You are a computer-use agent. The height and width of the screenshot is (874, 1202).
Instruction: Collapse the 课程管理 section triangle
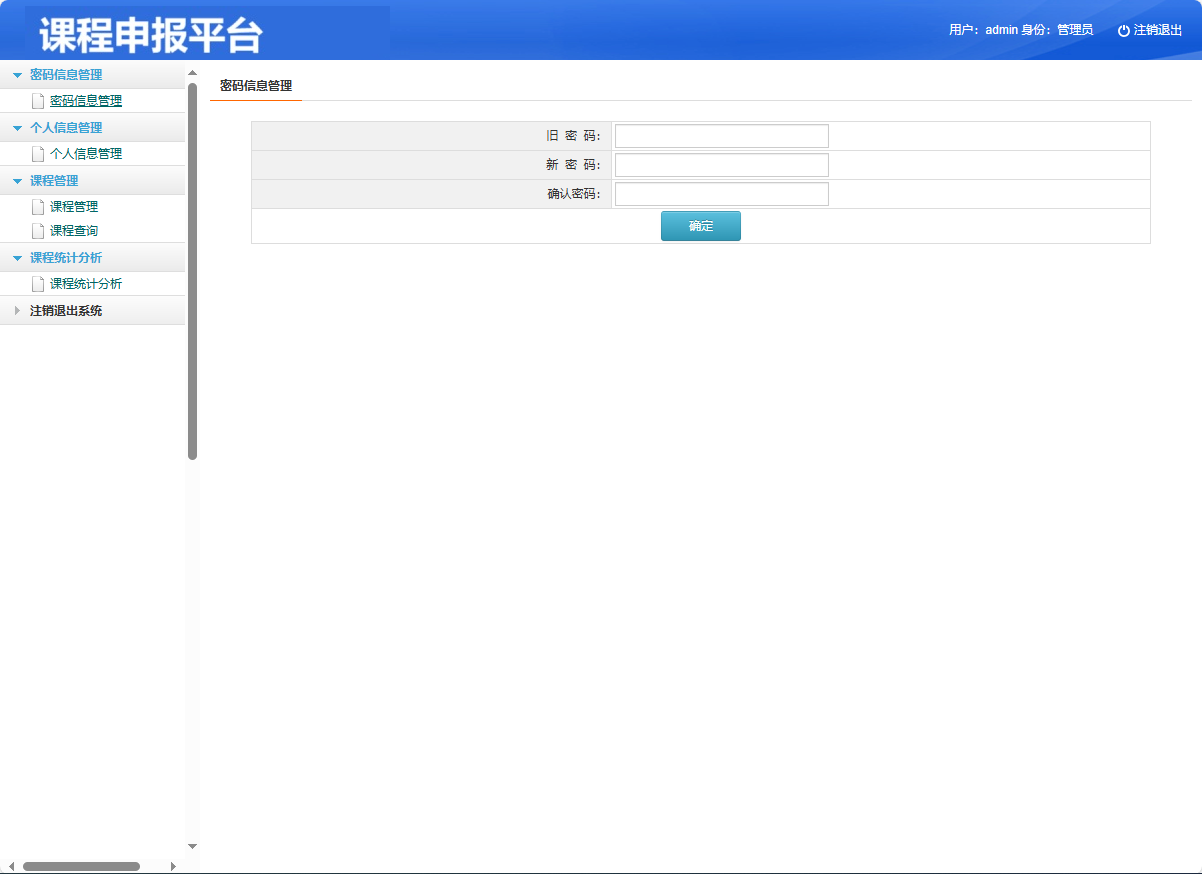pyautogui.click(x=17, y=180)
